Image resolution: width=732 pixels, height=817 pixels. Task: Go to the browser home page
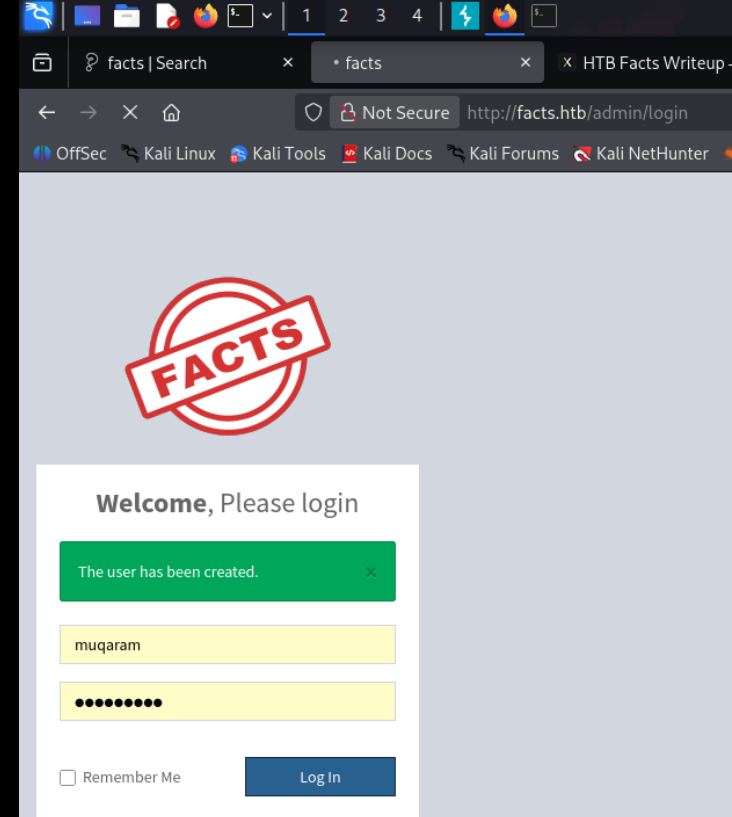coord(171,113)
